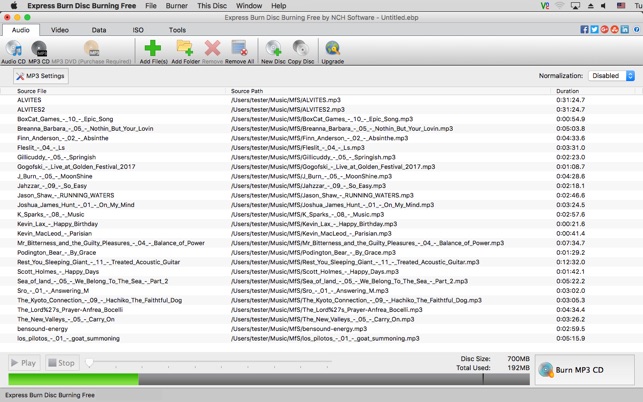Image resolution: width=643 pixels, height=402 pixels.
Task: Open the This Disc menu
Action: click(x=212, y=6)
